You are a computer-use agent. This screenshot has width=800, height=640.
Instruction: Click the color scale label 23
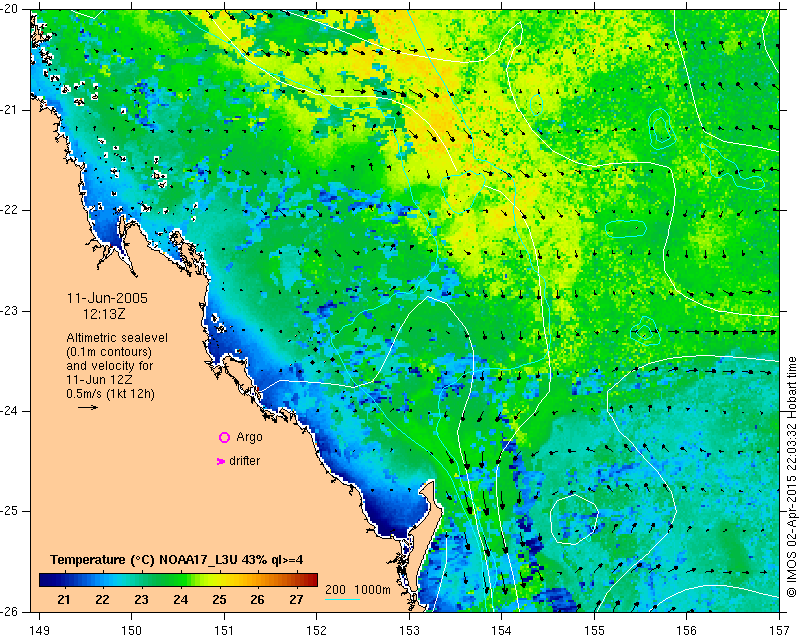141,600
